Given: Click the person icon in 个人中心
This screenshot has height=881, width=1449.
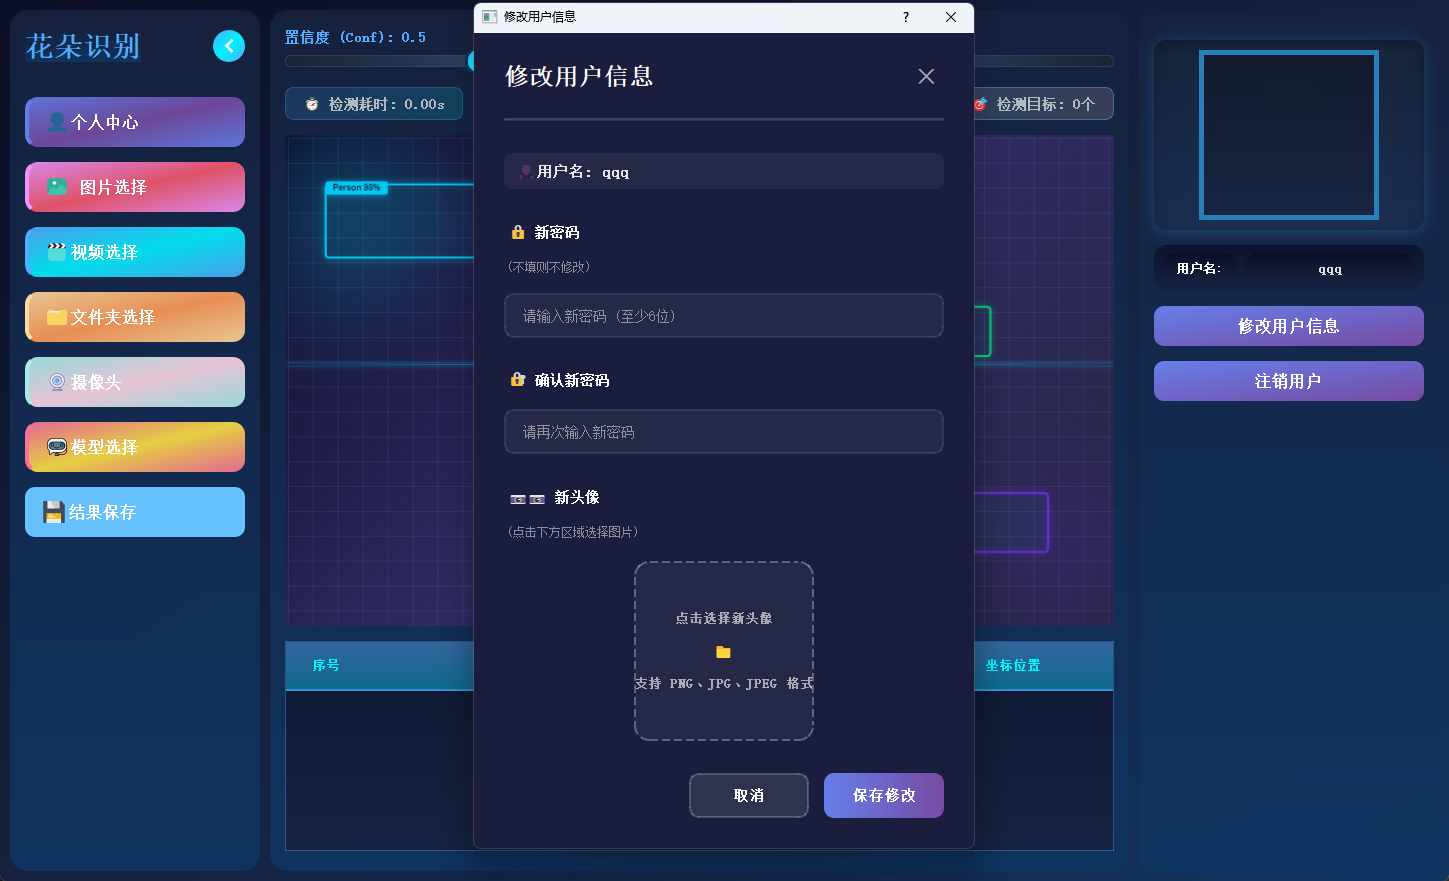Looking at the screenshot, I should coord(57,122).
